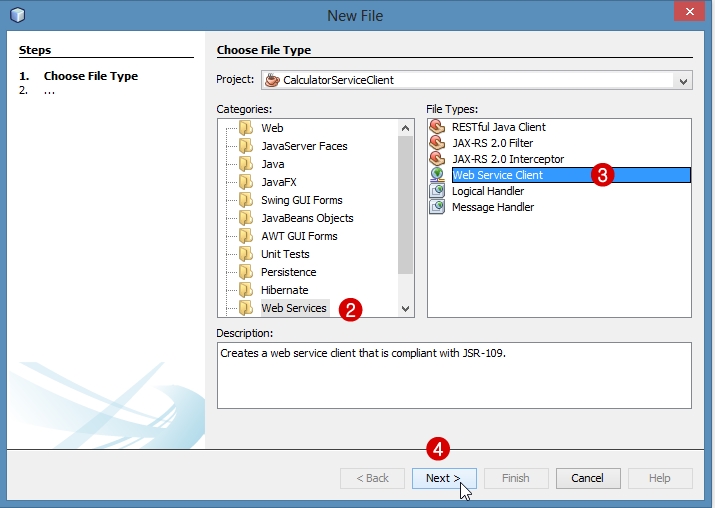This screenshot has height=508, width=715.
Task: Click the Description text area
Action: (454, 375)
